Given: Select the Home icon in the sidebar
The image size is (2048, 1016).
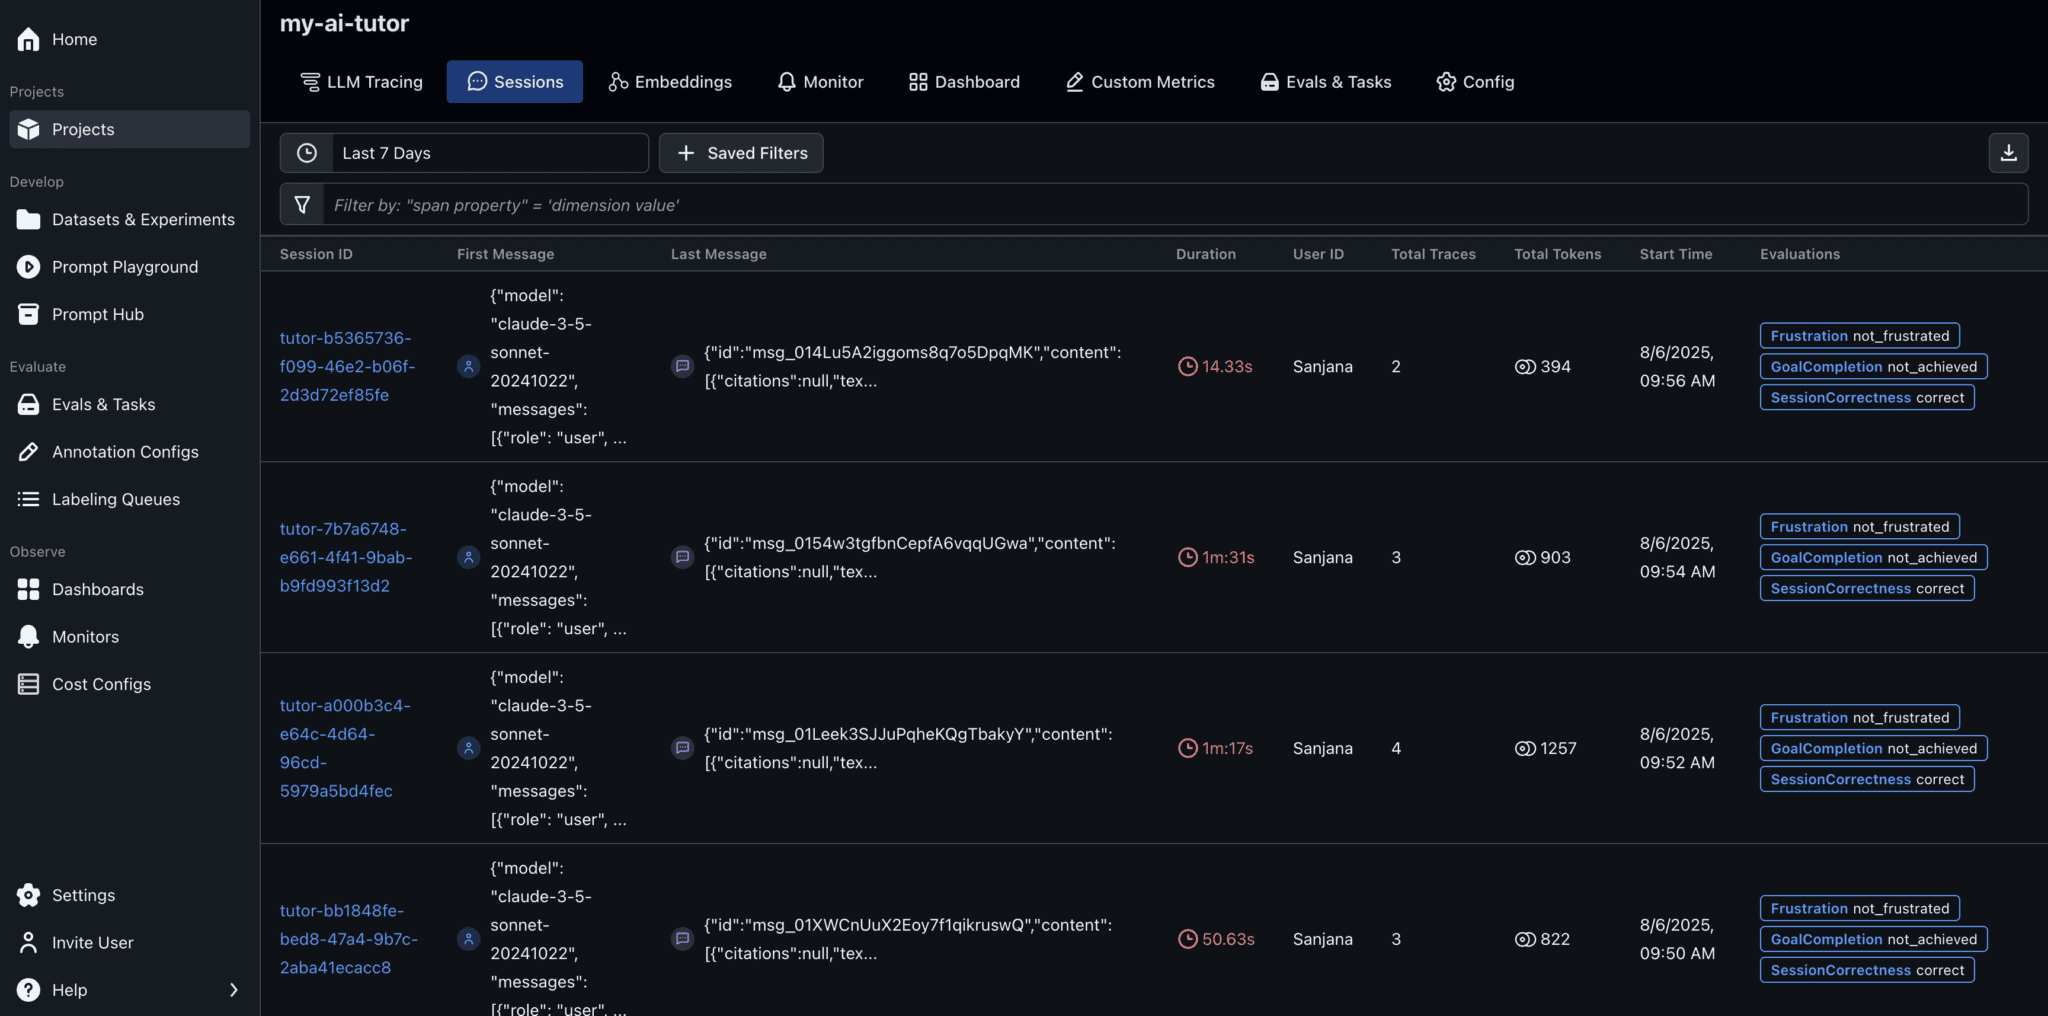Looking at the screenshot, I should pyautogui.click(x=28, y=38).
